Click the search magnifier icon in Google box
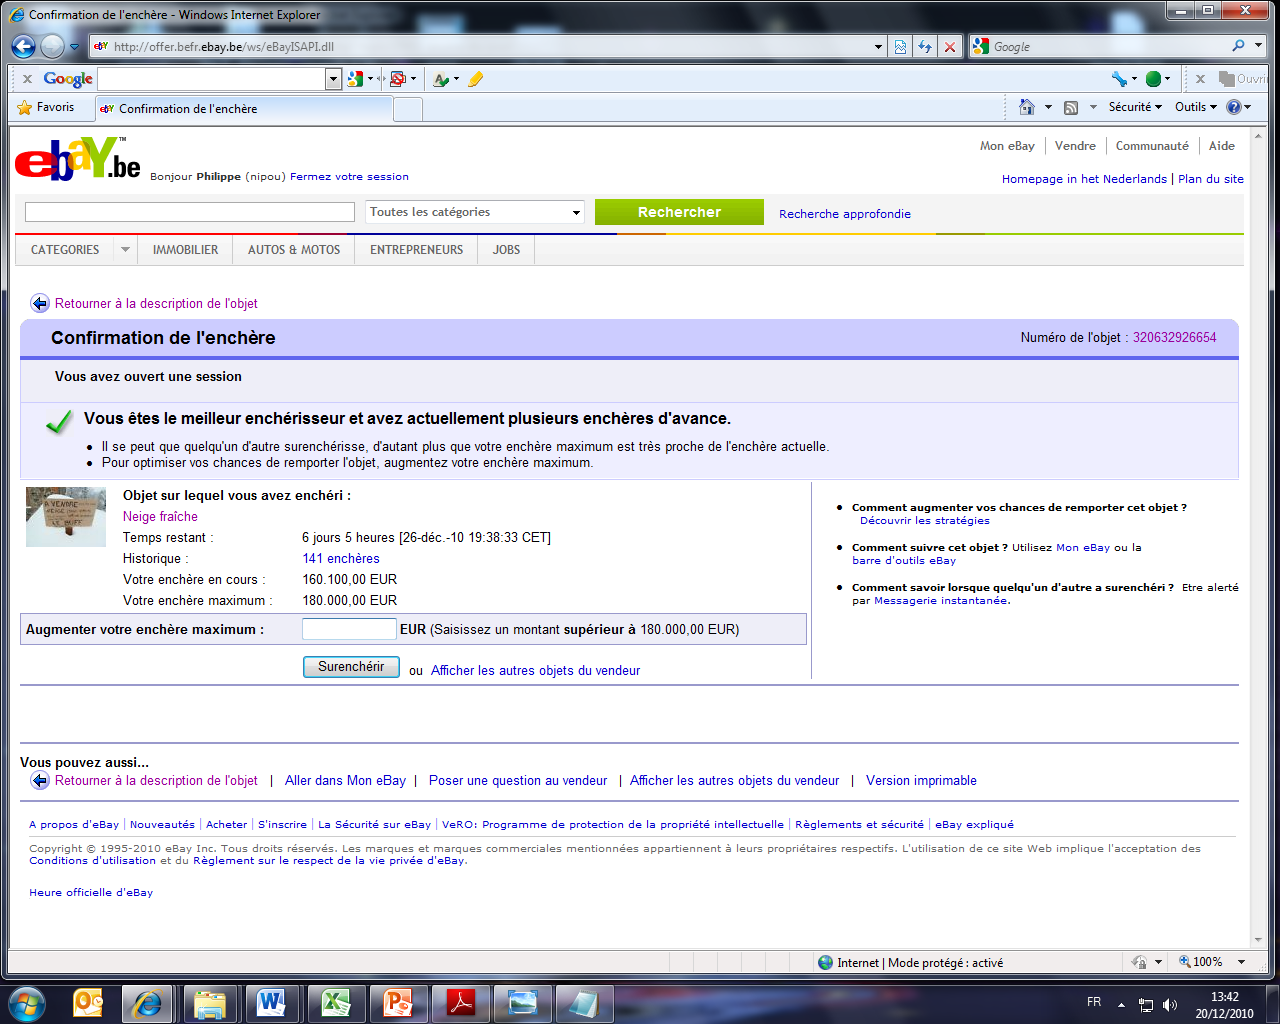This screenshot has width=1280, height=1024. point(1239,46)
